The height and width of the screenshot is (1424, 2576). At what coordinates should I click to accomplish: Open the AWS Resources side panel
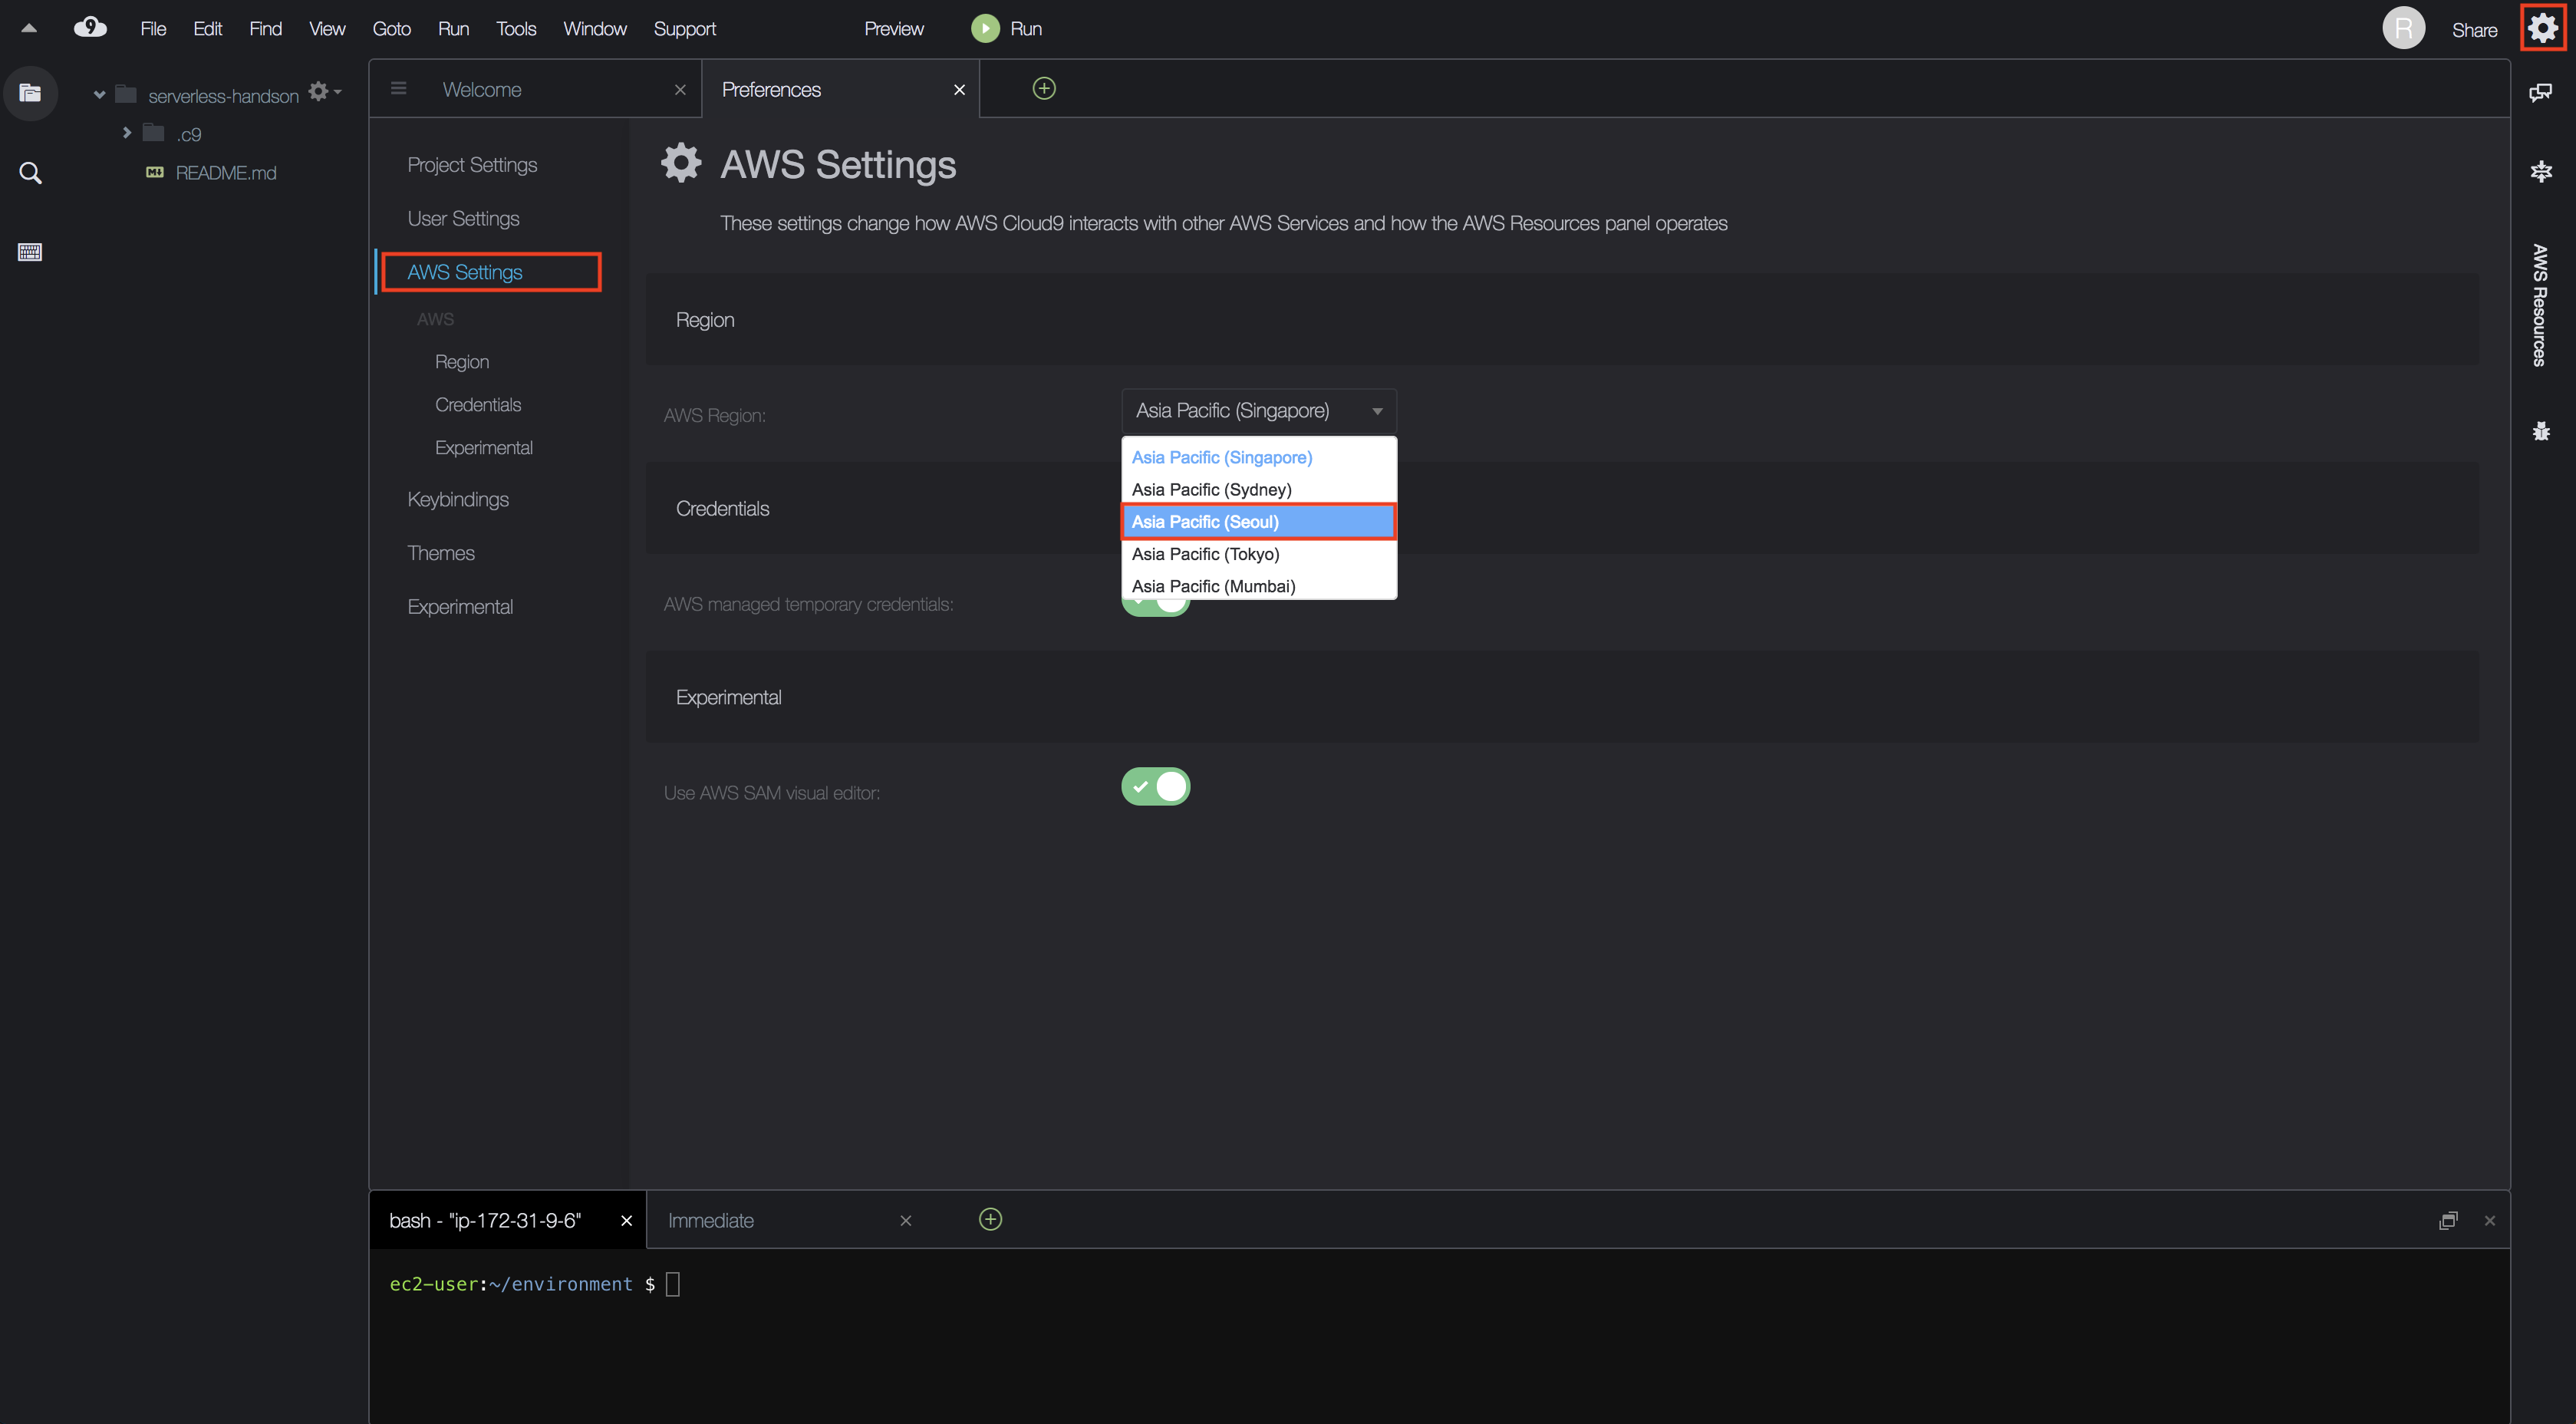point(2539,305)
